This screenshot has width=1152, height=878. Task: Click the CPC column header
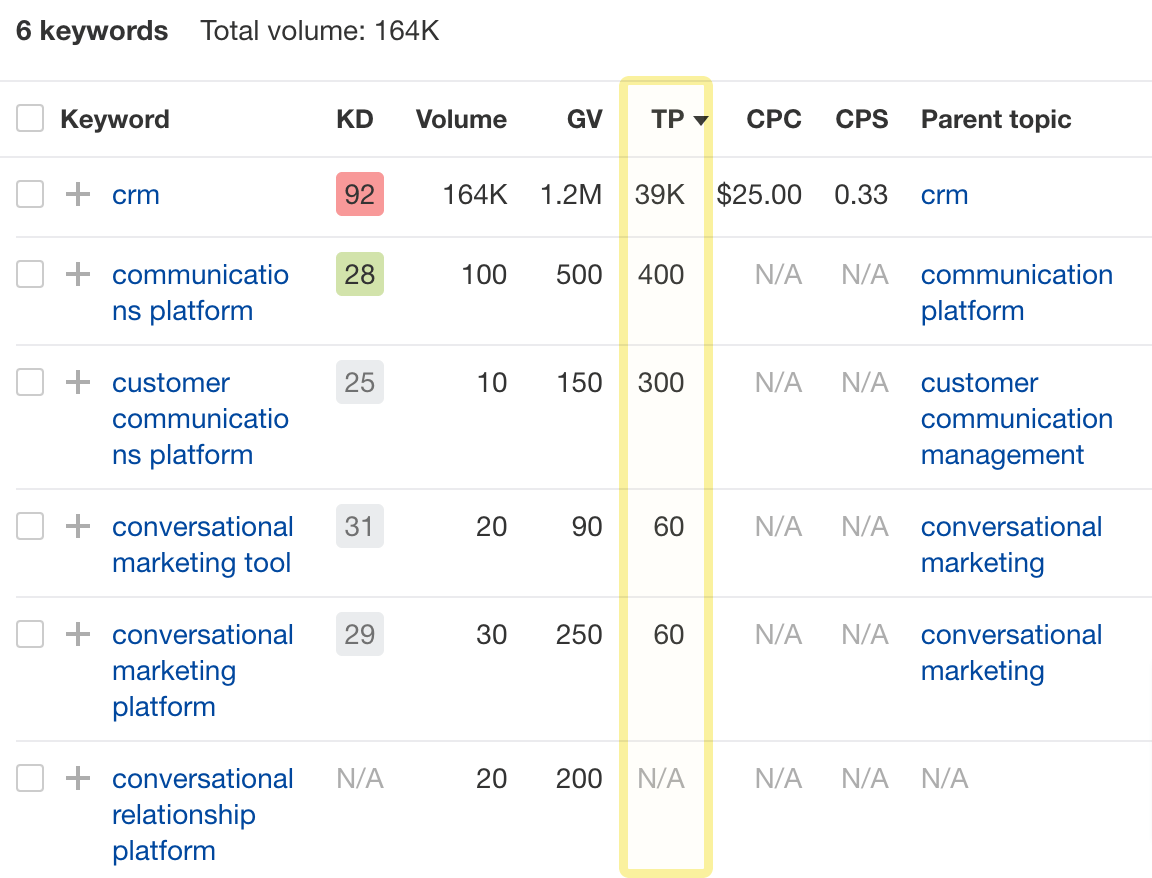coord(774,119)
